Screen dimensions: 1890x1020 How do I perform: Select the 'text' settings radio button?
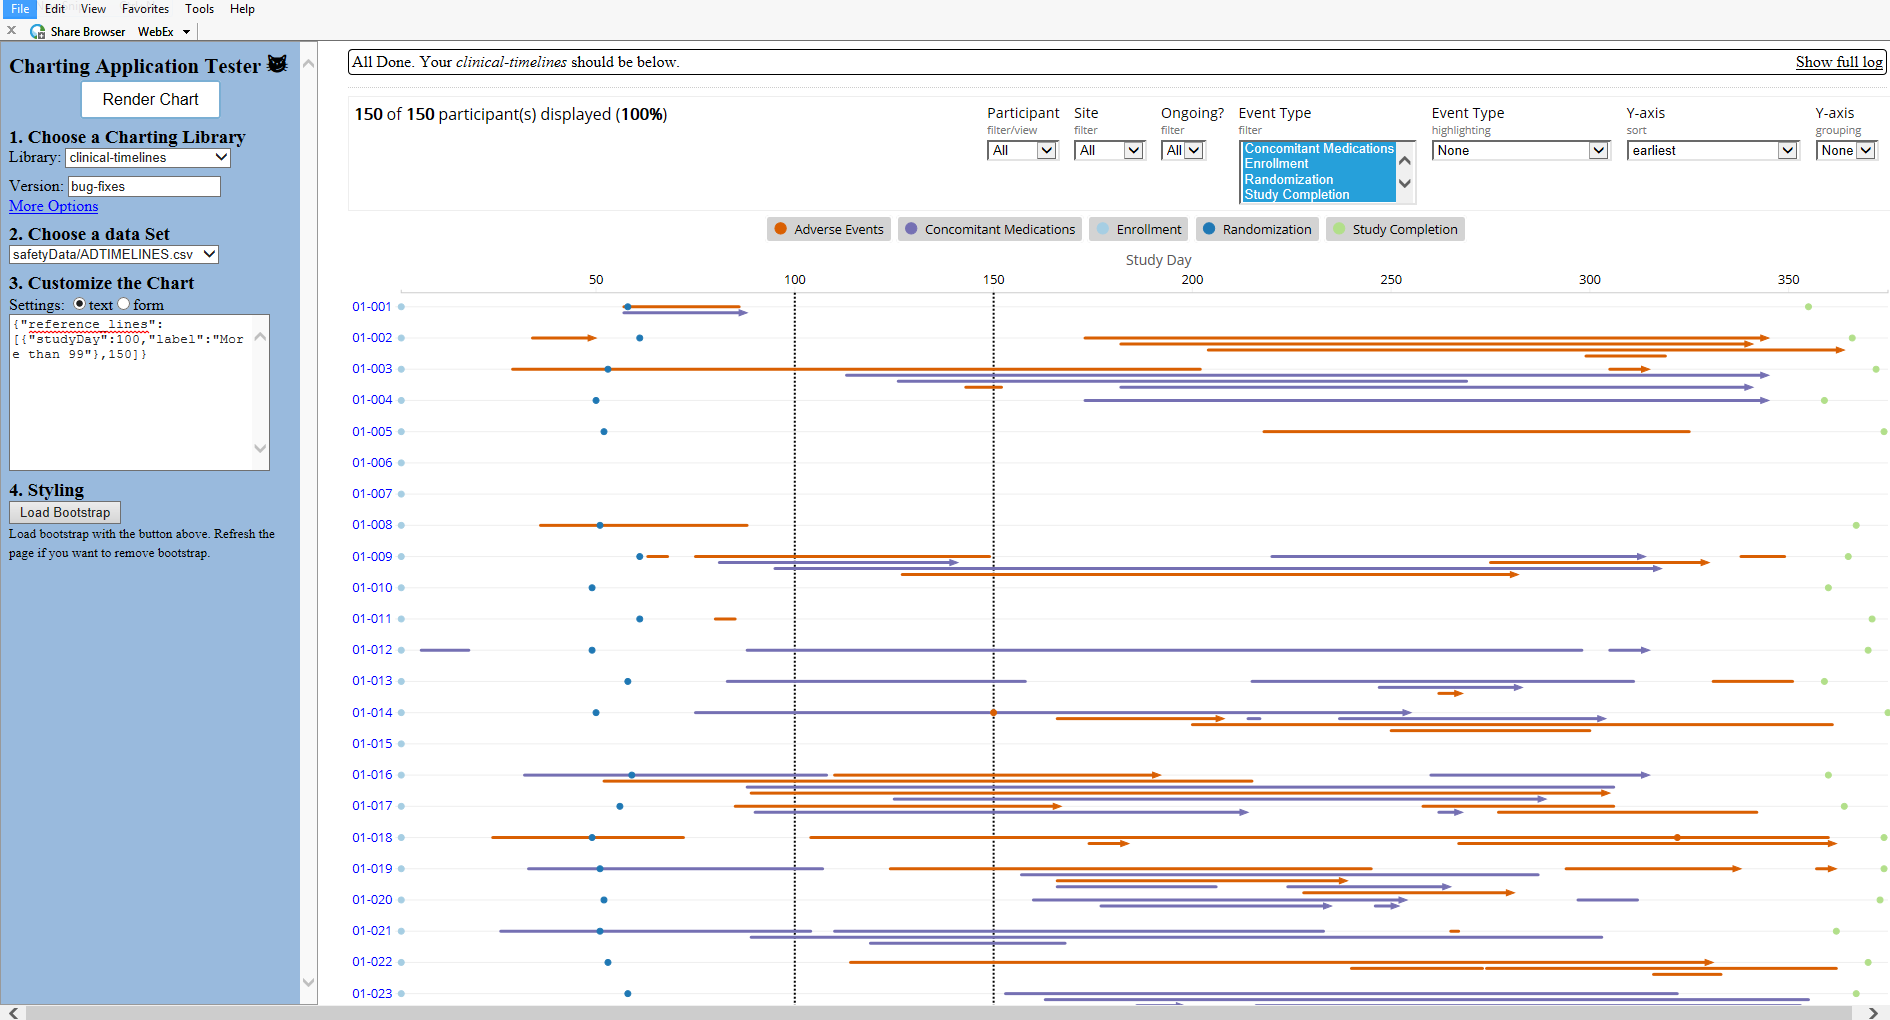click(x=78, y=304)
